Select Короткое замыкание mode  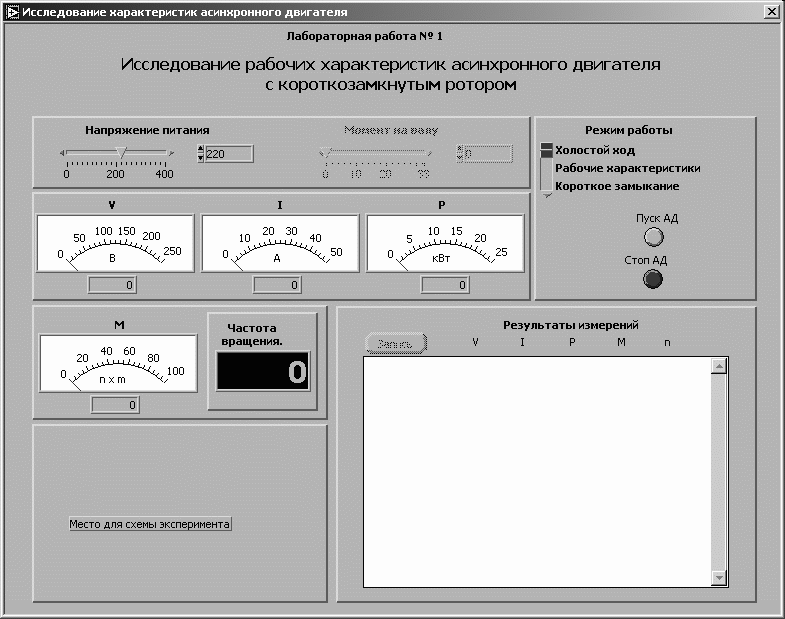pyautogui.click(x=617, y=186)
